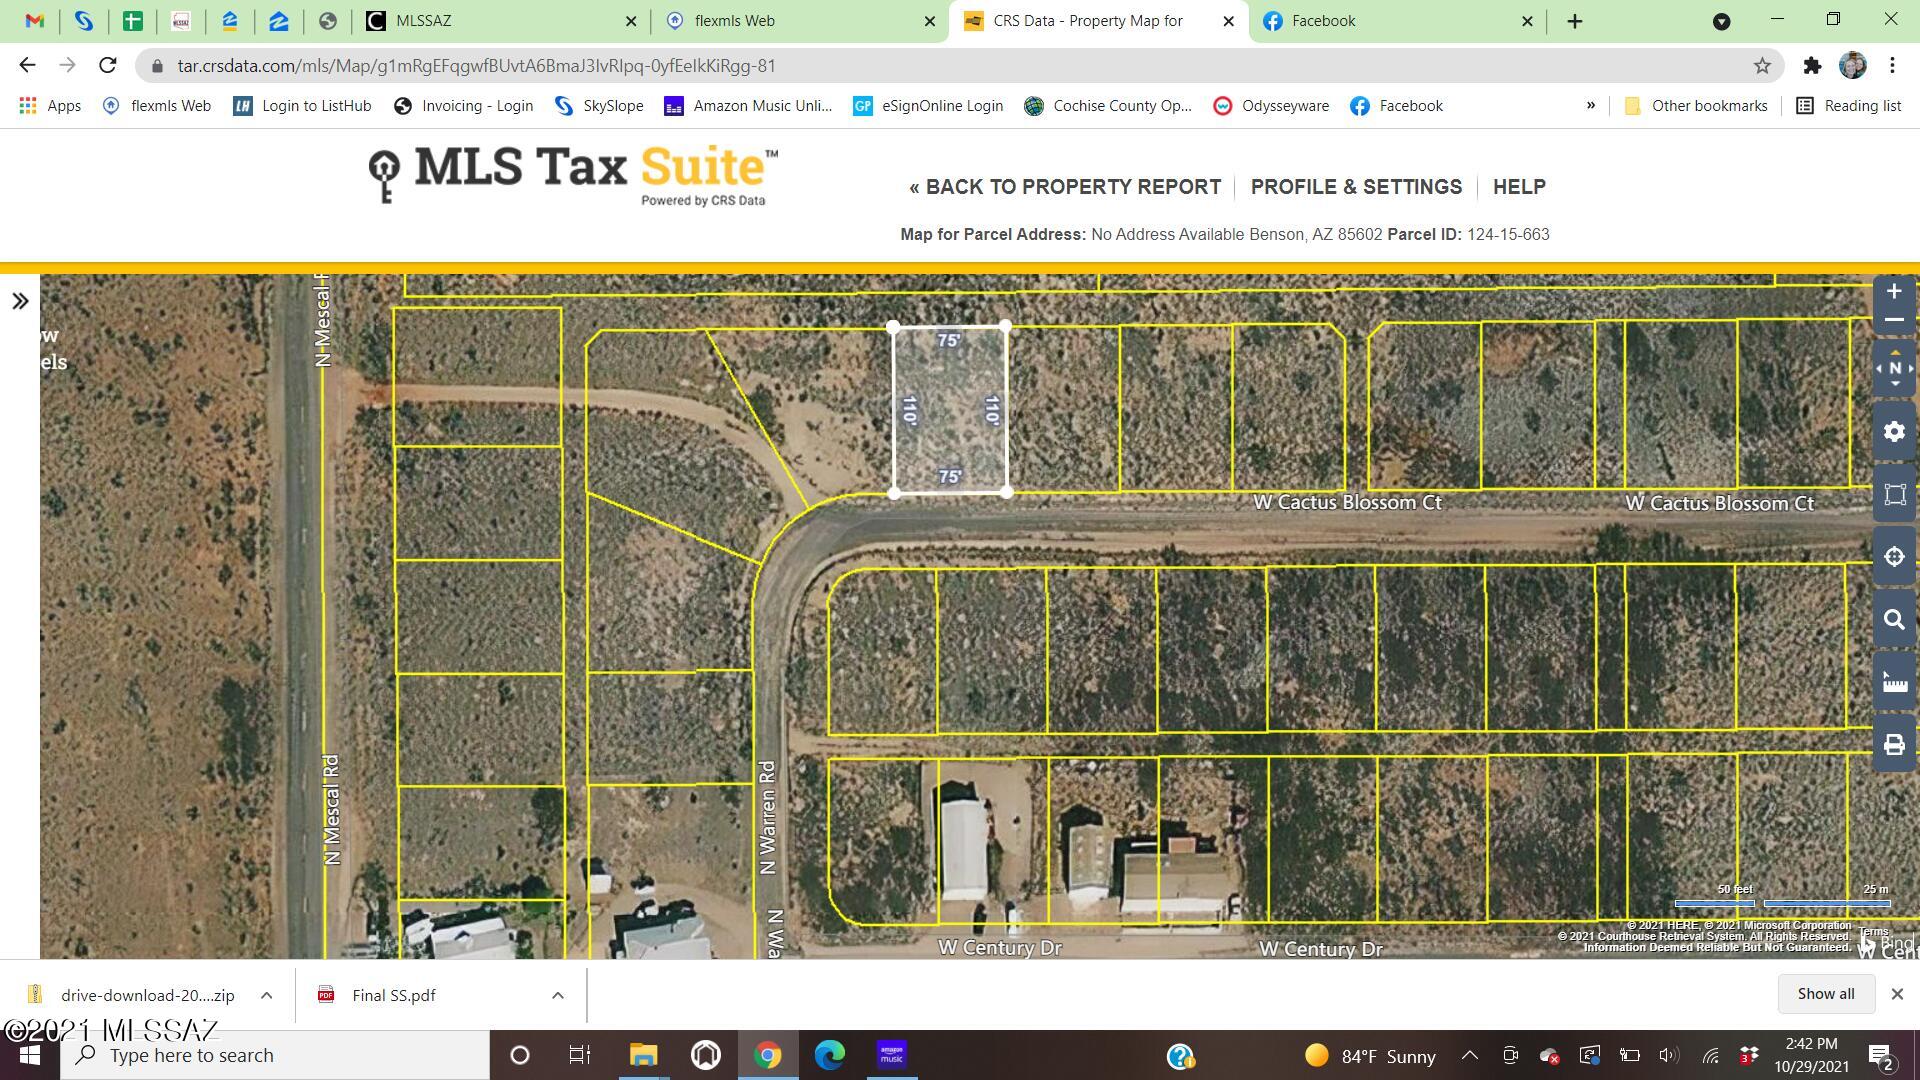
Task: Click the highlighted parcel on map
Action: point(949,410)
